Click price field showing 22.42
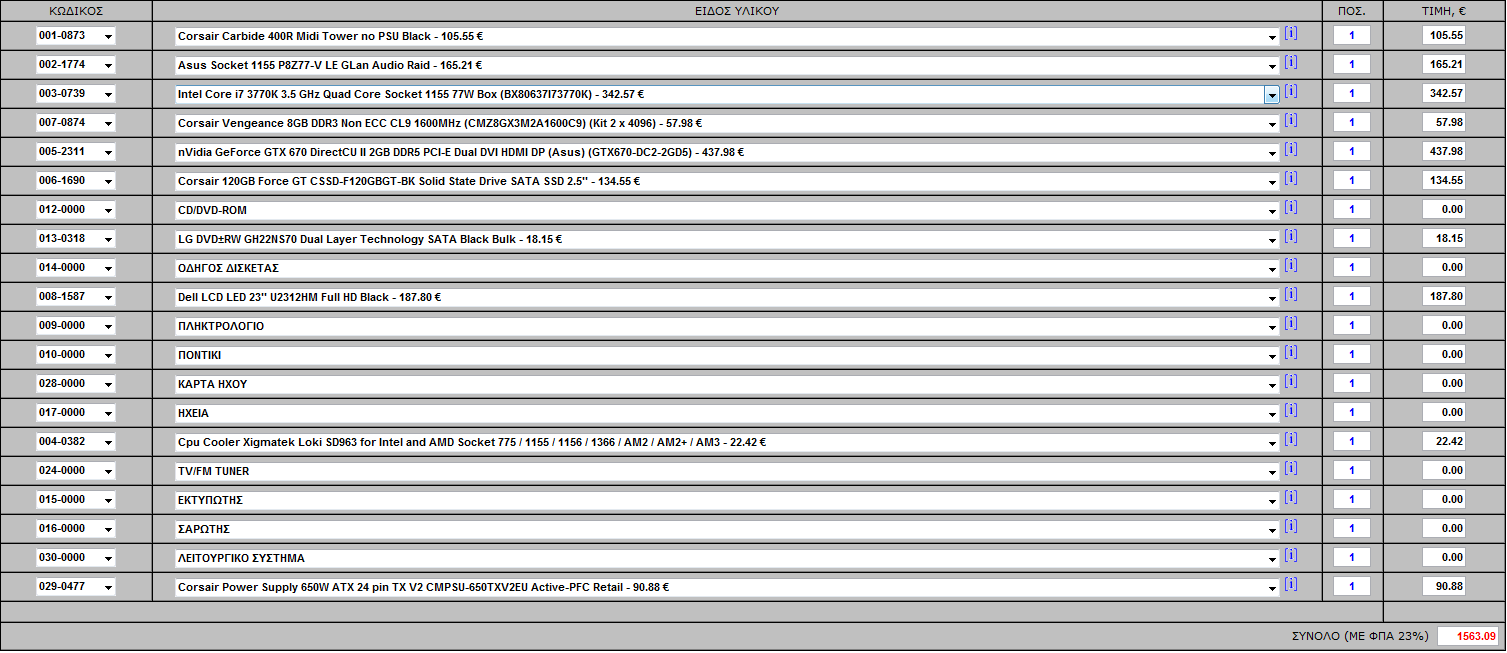Screen dimensions: 1507x653 [1444, 442]
